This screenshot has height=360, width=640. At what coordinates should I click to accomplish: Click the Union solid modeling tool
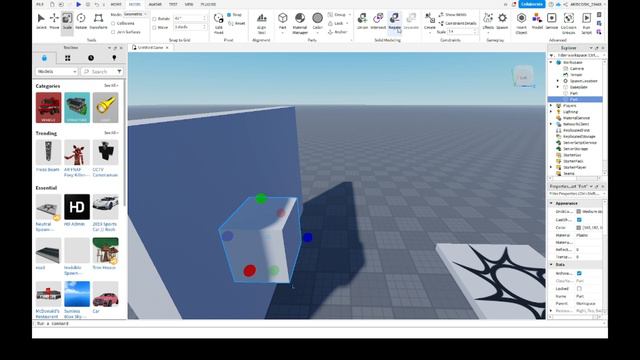[x=362, y=21]
